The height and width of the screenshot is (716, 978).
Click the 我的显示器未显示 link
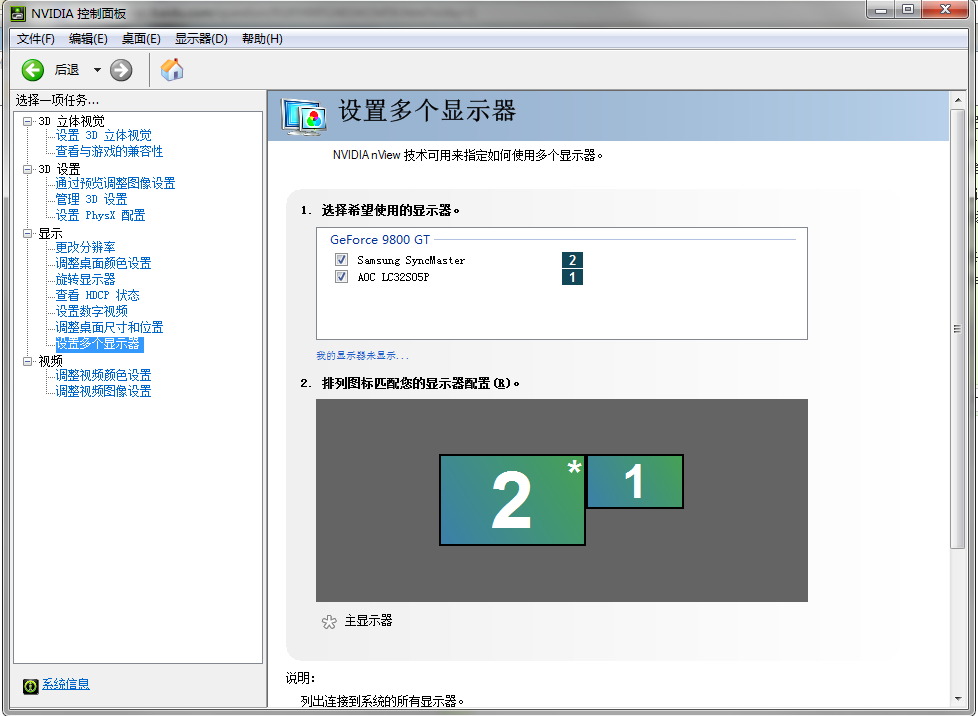pos(362,356)
